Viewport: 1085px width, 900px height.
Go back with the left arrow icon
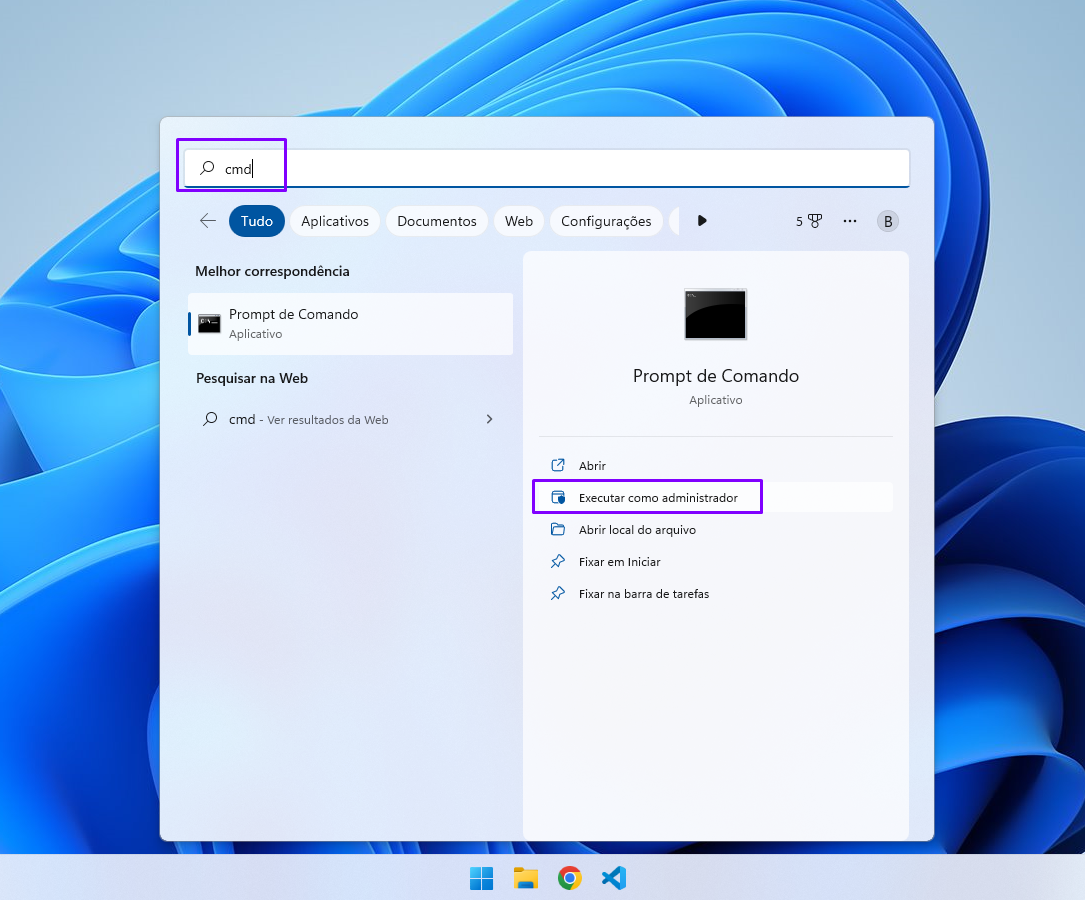208,221
